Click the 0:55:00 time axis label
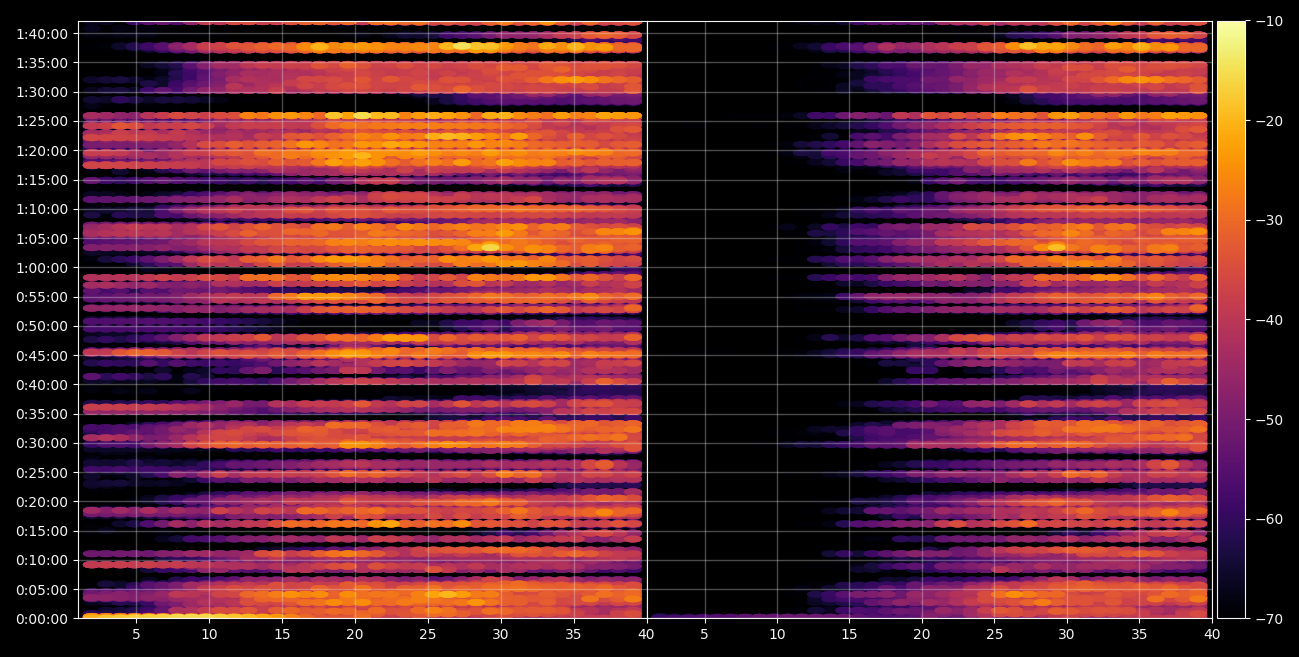Image resolution: width=1299 pixels, height=657 pixels. coord(42,297)
